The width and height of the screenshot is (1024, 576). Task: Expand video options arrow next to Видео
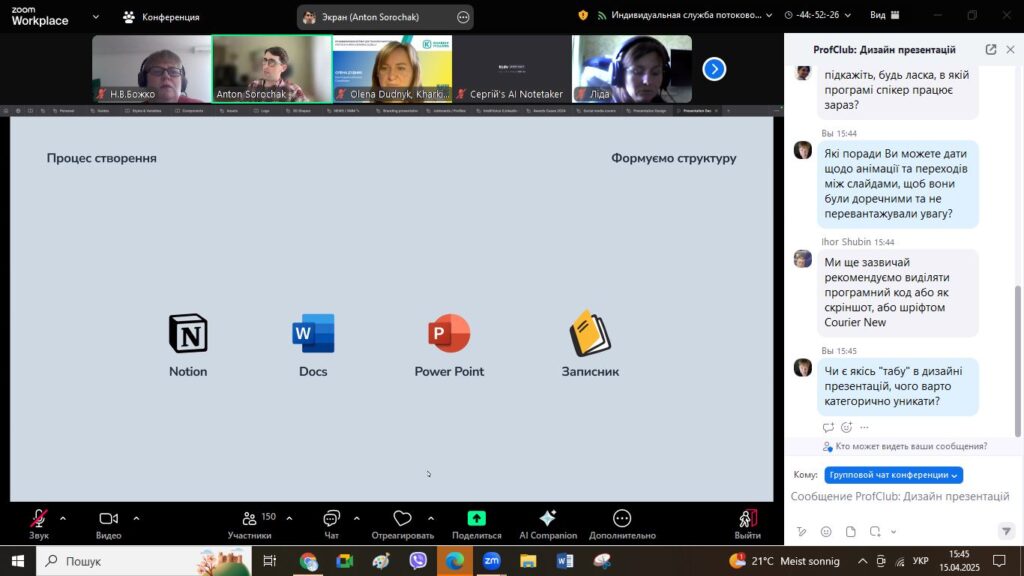pos(136,519)
